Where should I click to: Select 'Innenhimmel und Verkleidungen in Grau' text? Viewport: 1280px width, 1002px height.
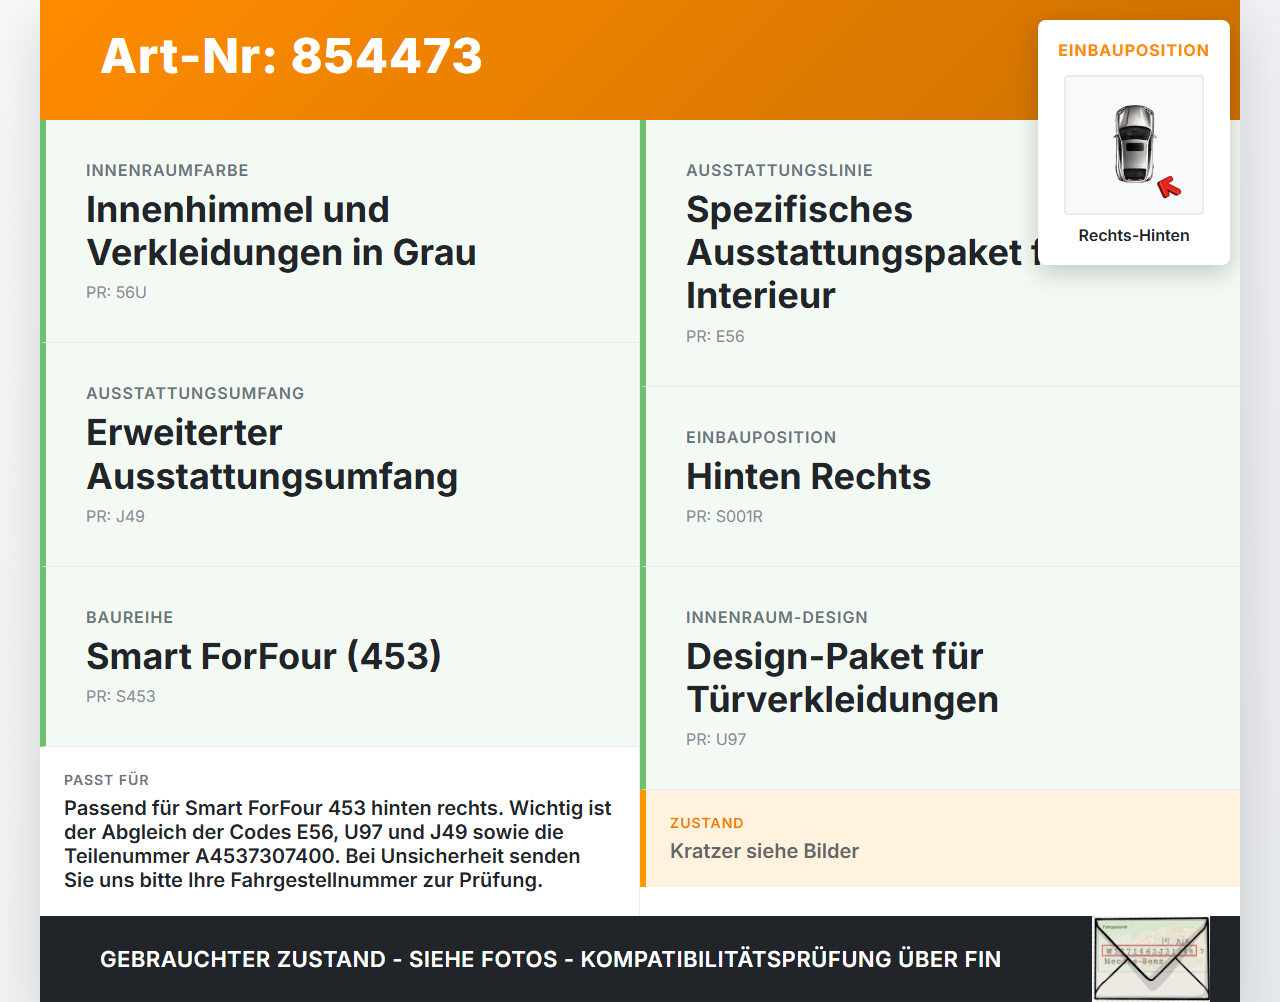click(x=281, y=231)
